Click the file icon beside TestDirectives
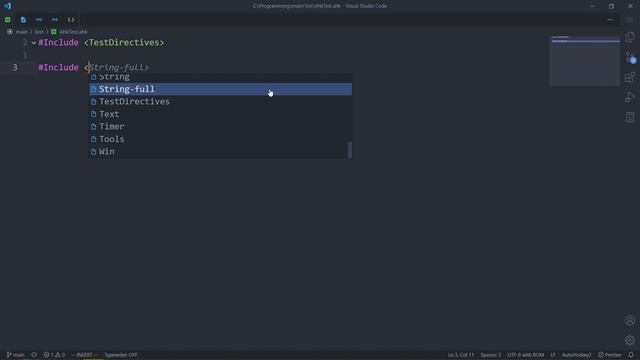This screenshot has width=640, height=360. point(93,102)
